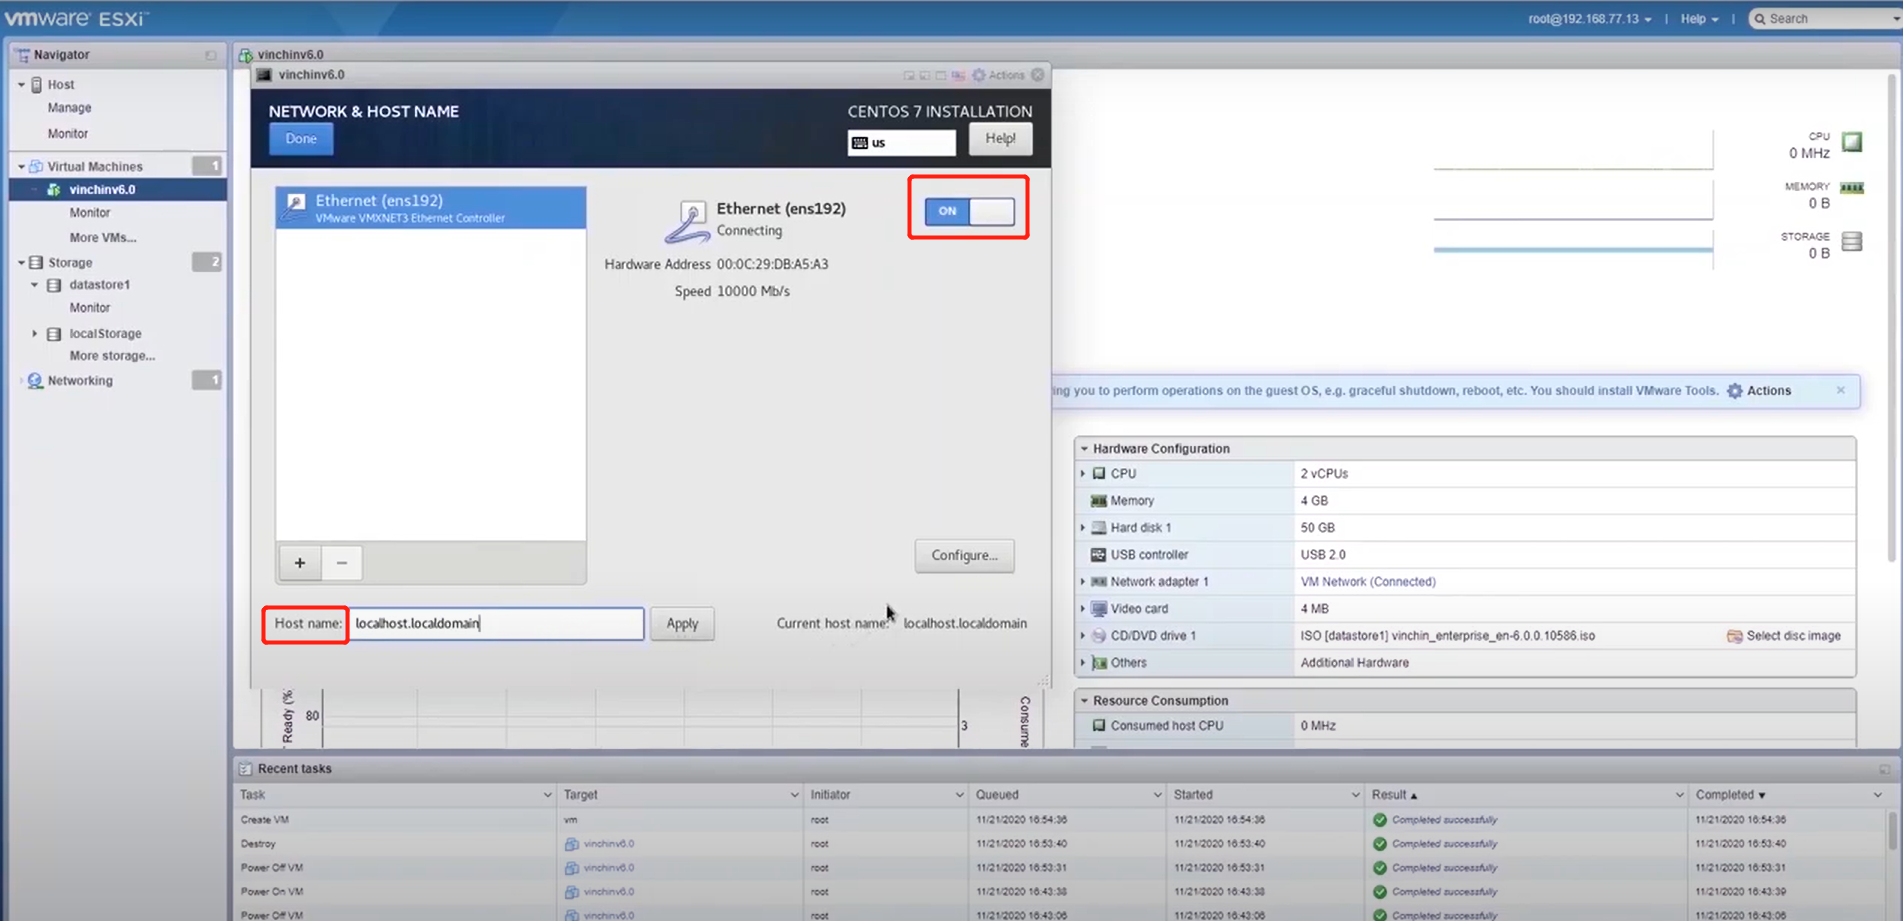
Task: Select Ethernet (ens192) in device list
Action: [431, 208]
